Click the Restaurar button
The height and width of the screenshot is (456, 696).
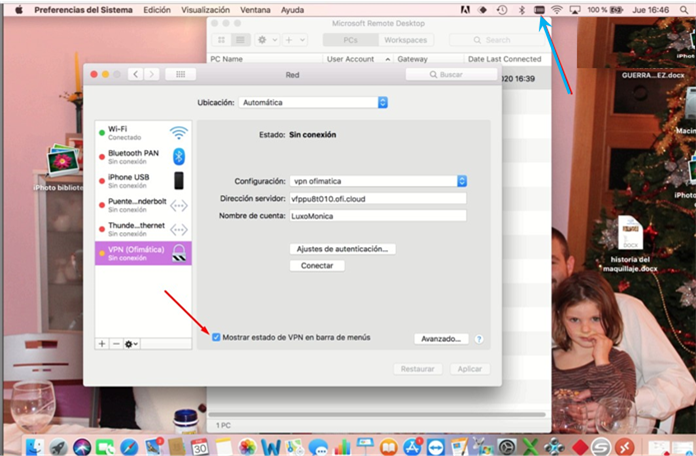[417, 369]
